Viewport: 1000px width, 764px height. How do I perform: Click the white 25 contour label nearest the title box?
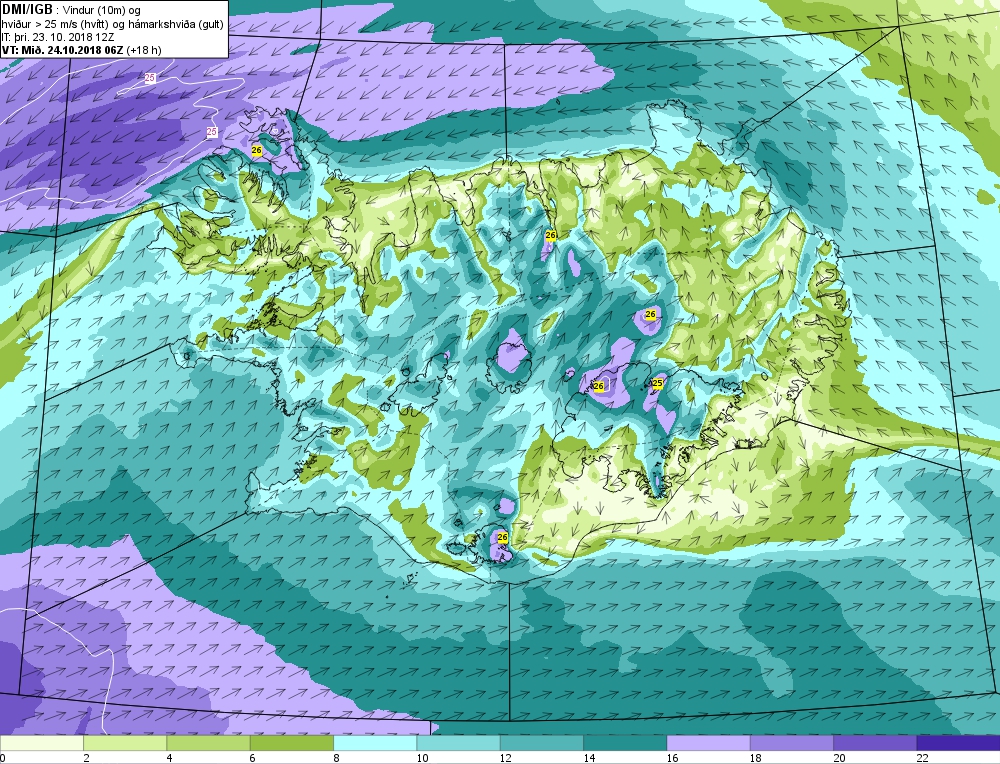pos(150,78)
